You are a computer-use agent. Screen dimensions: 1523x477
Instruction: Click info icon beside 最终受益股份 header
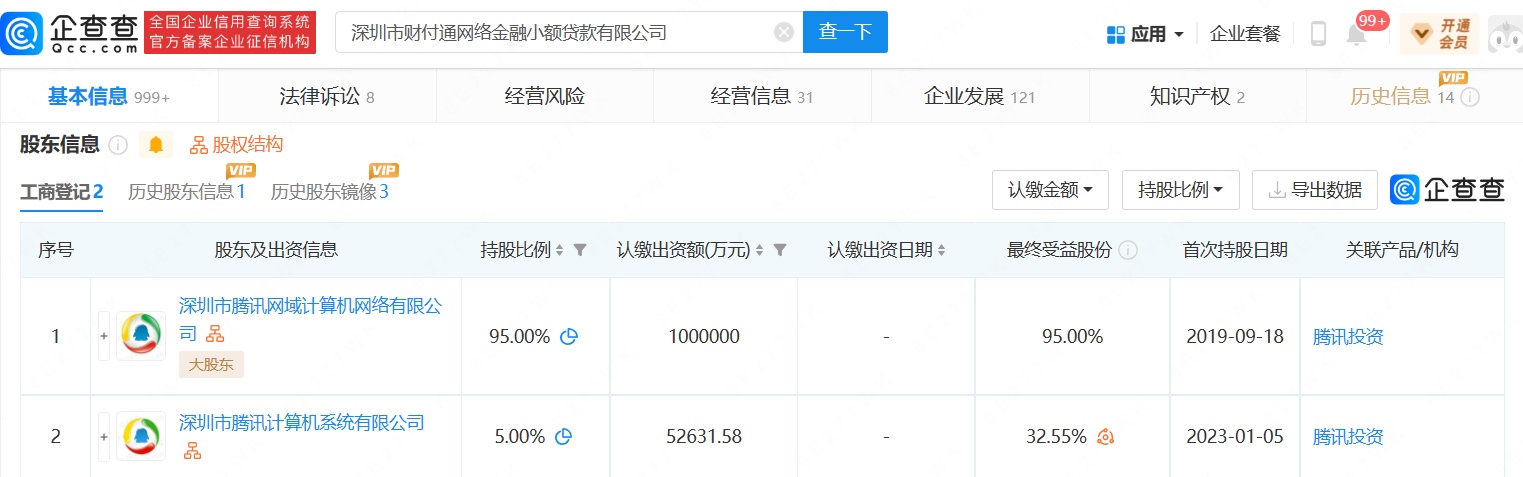point(1128,251)
